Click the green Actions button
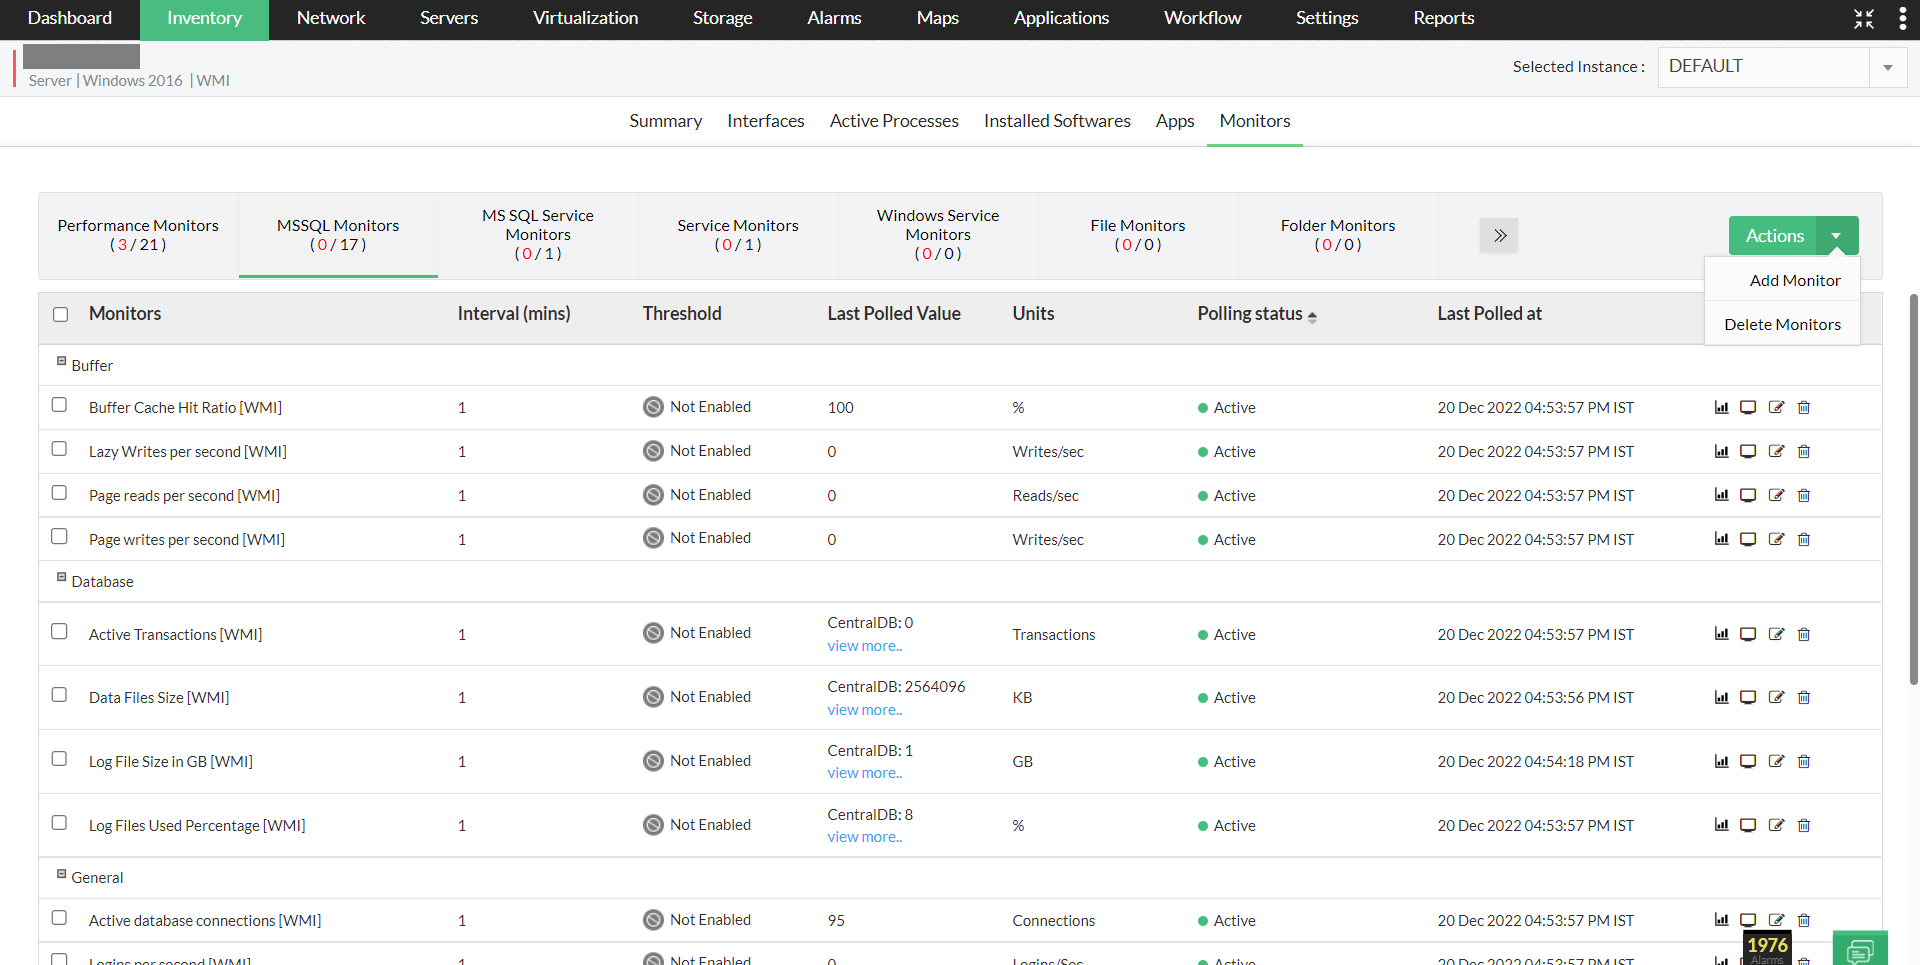Viewport: 1920px width, 965px height. pyautogui.click(x=1774, y=236)
